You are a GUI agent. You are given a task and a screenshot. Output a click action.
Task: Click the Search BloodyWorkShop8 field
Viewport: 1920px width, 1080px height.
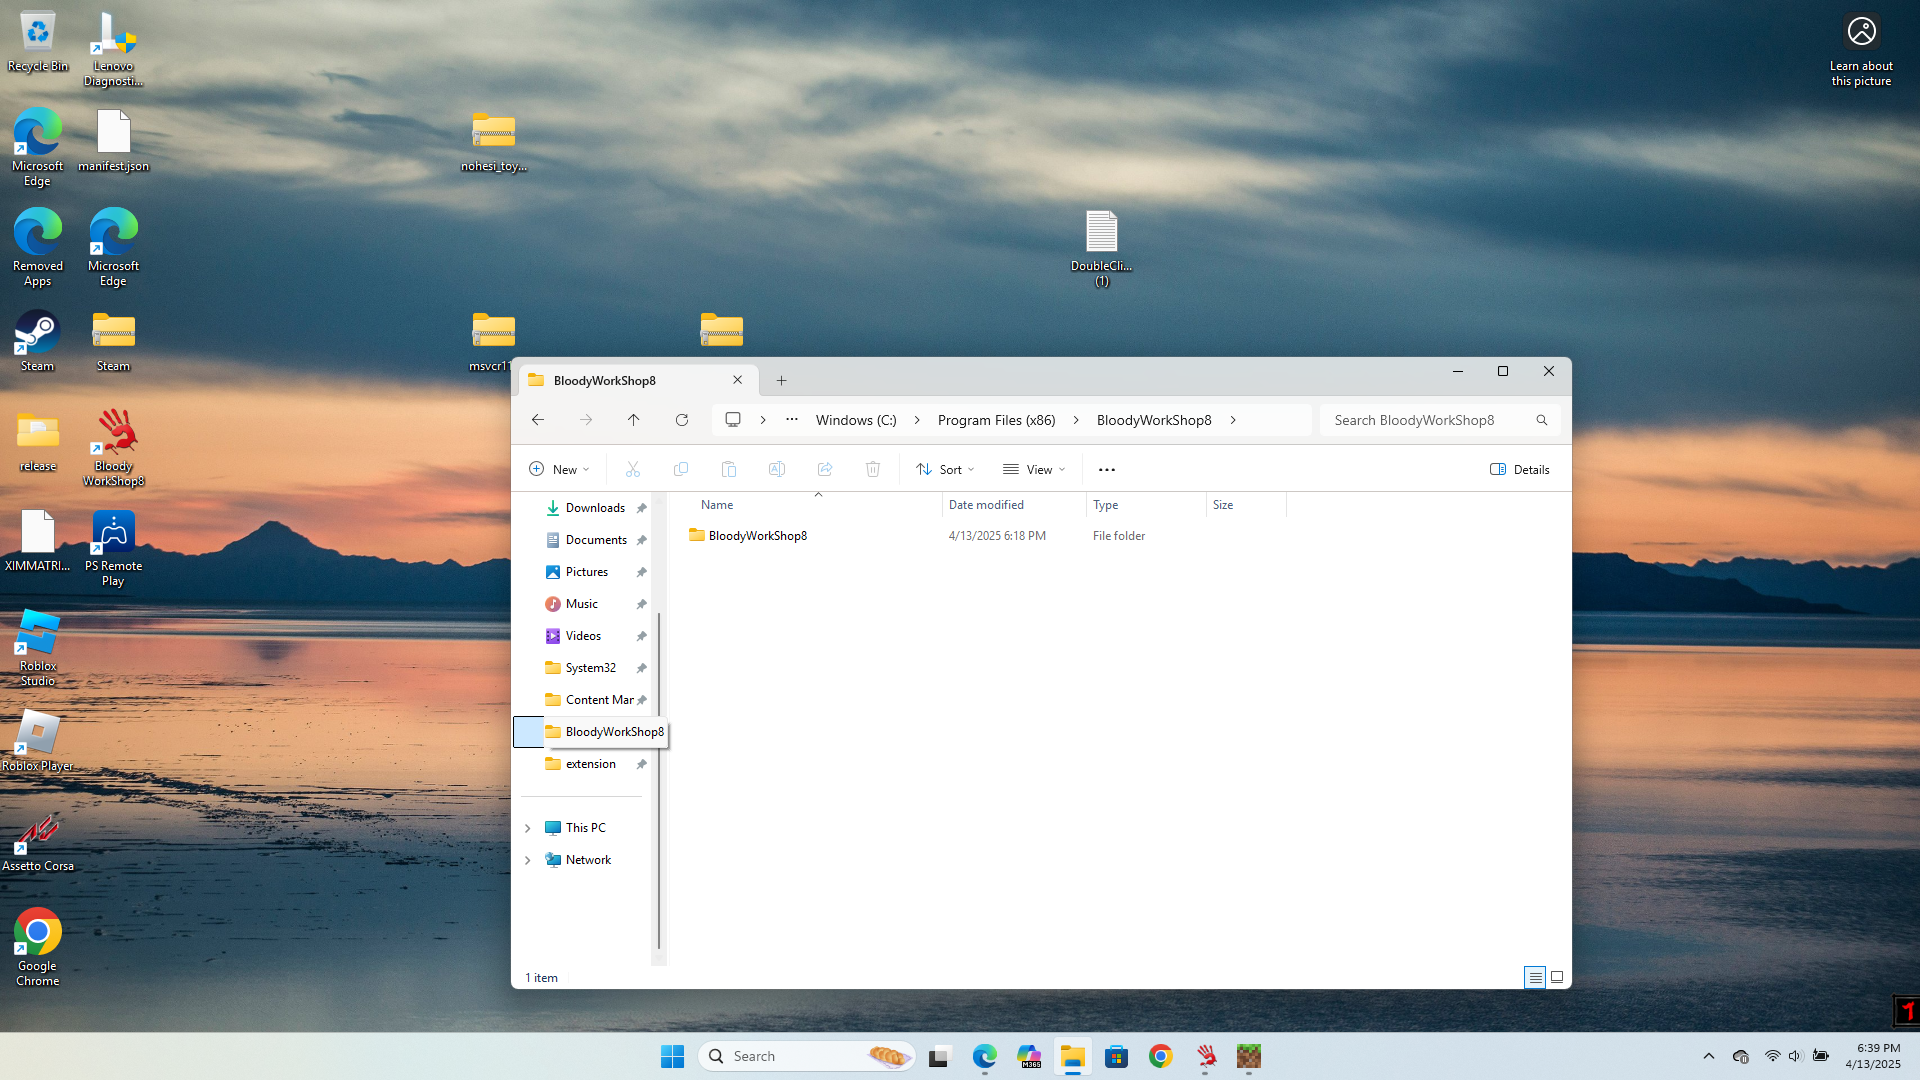(1414, 420)
